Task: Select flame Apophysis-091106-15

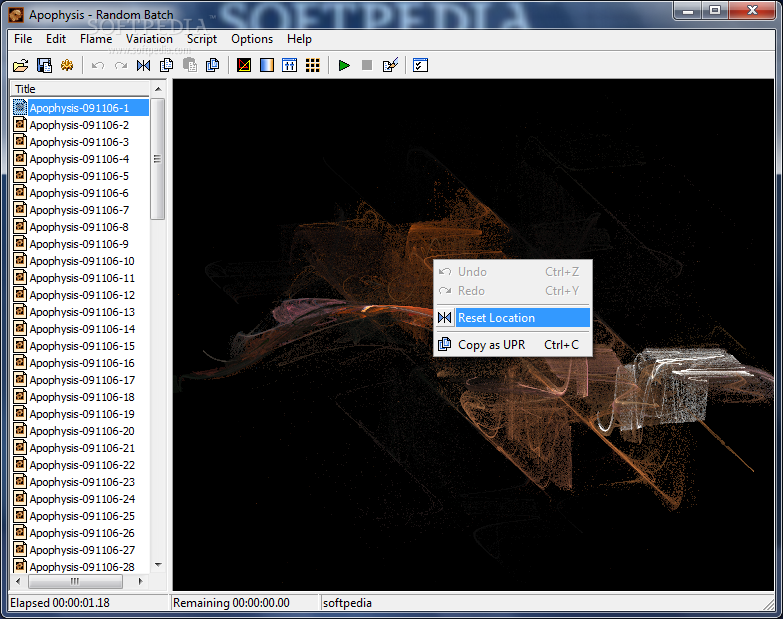Action: point(82,345)
